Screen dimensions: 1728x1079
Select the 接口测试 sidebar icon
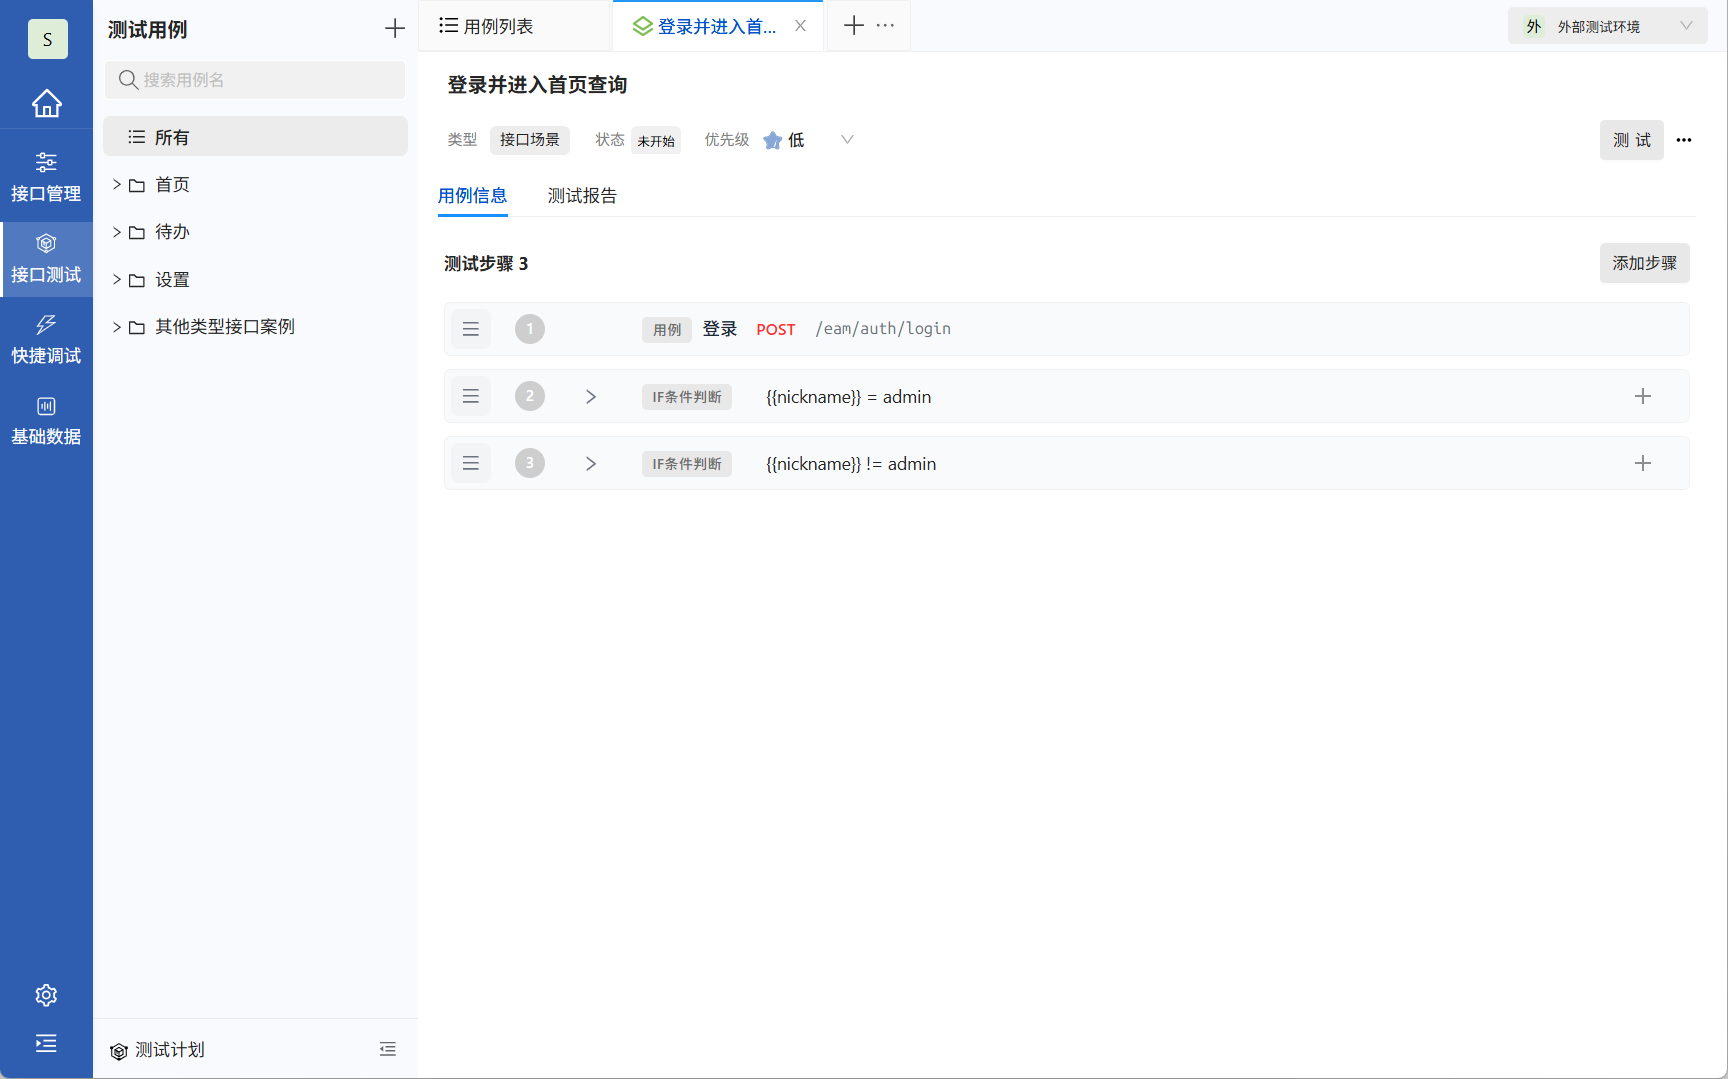point(46,258)
